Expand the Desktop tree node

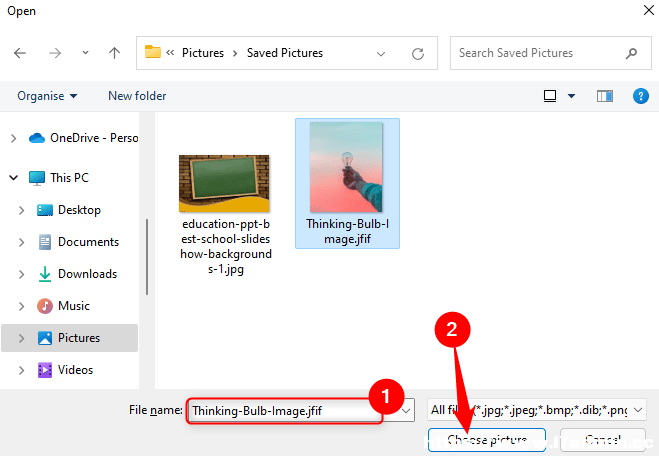pos(21,210)
